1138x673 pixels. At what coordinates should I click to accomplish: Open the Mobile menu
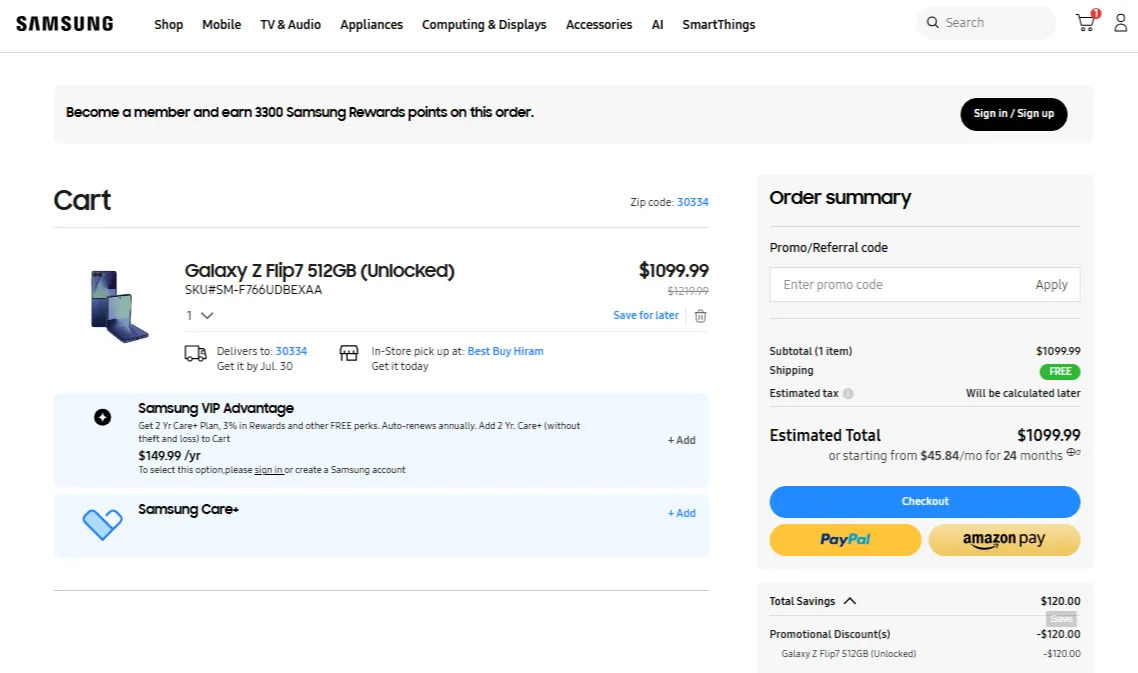(x=221, y=25)
